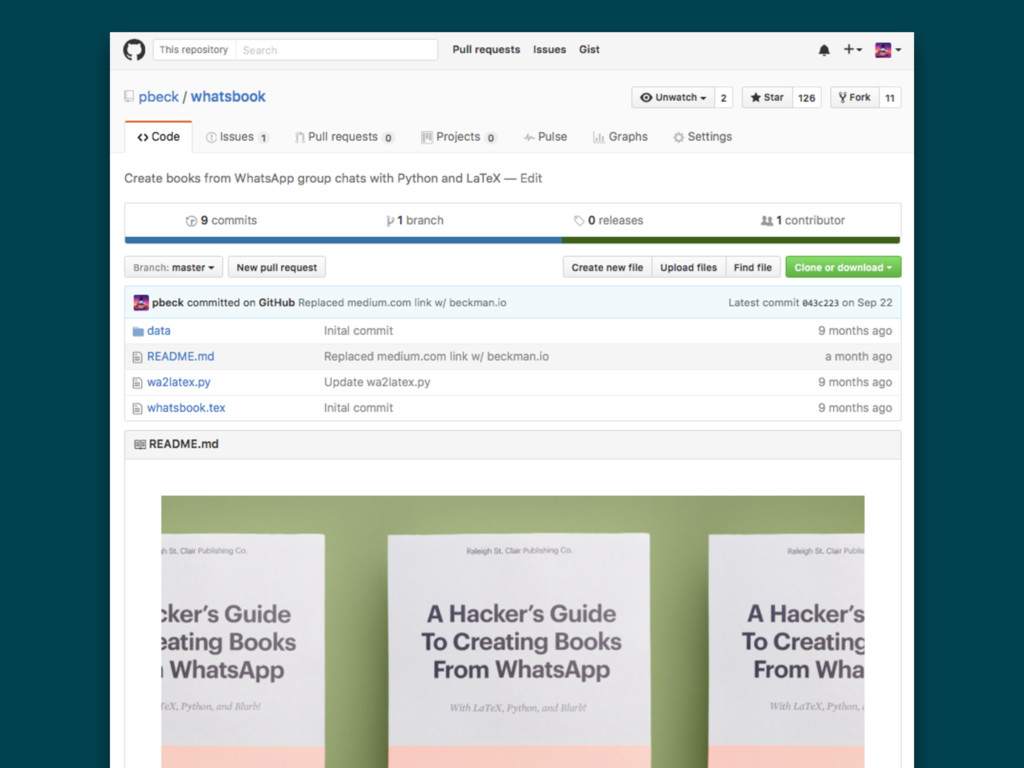Click Upload files button
Screen dimensions: 1024x768
pyautogui.click(x=688, y=267)
